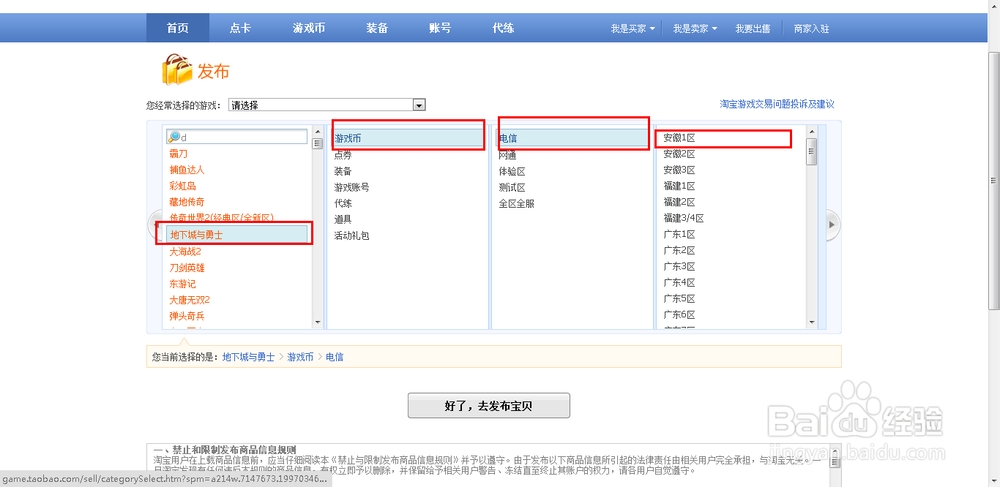1000x487 pixels.
Task: Click the 商家入驻 link
Action: [811, 29]
